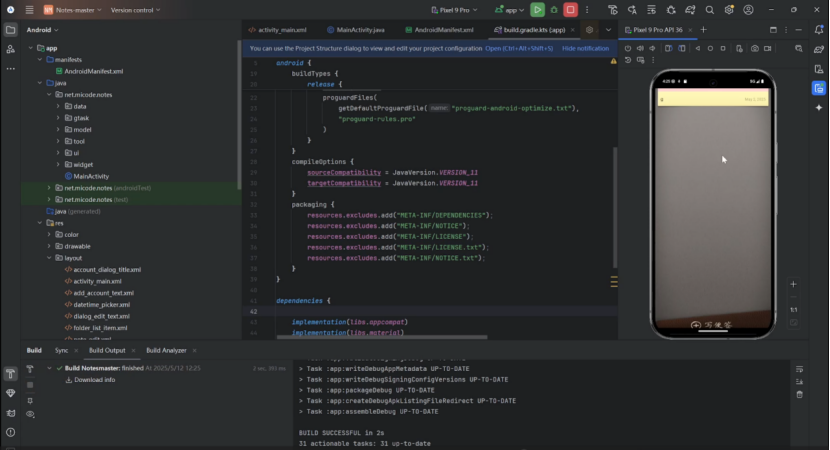Open the Build hammer tool window icon
This screenshot has width=830, height=450.
pyautogui.click(x=11, y=374)
